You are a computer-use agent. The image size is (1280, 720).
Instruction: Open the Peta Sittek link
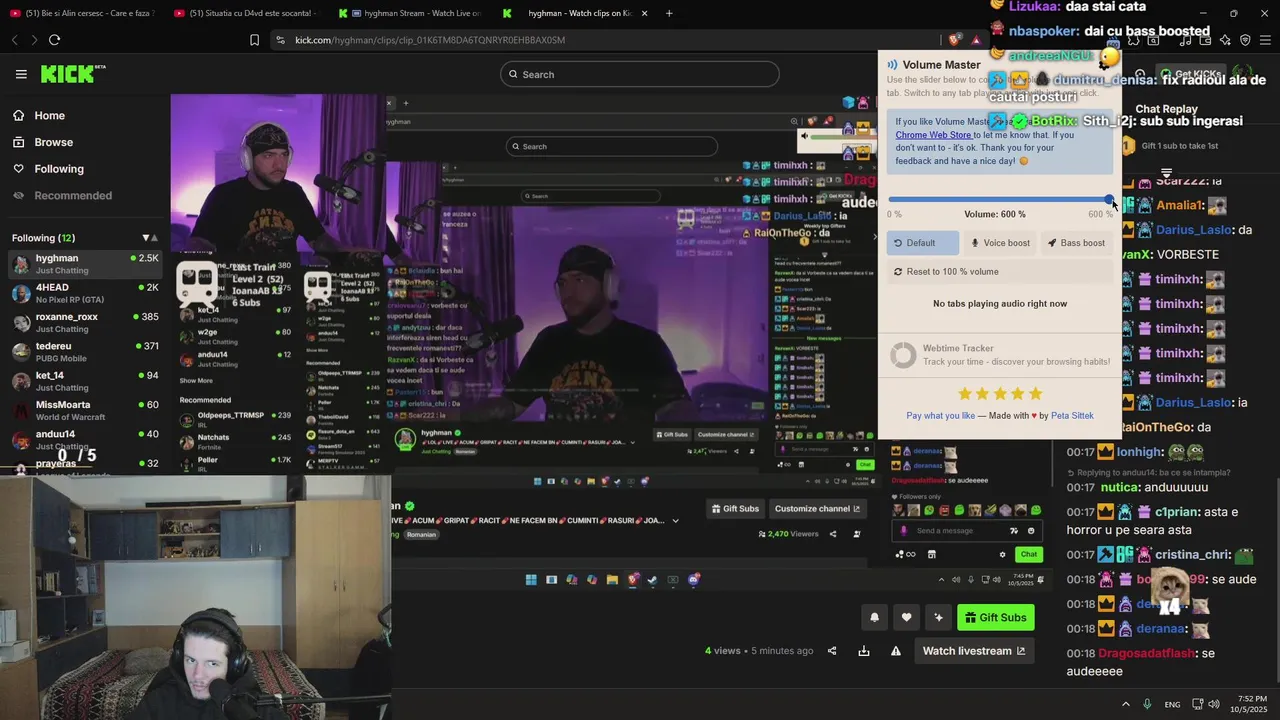[x=1072, y=416]
